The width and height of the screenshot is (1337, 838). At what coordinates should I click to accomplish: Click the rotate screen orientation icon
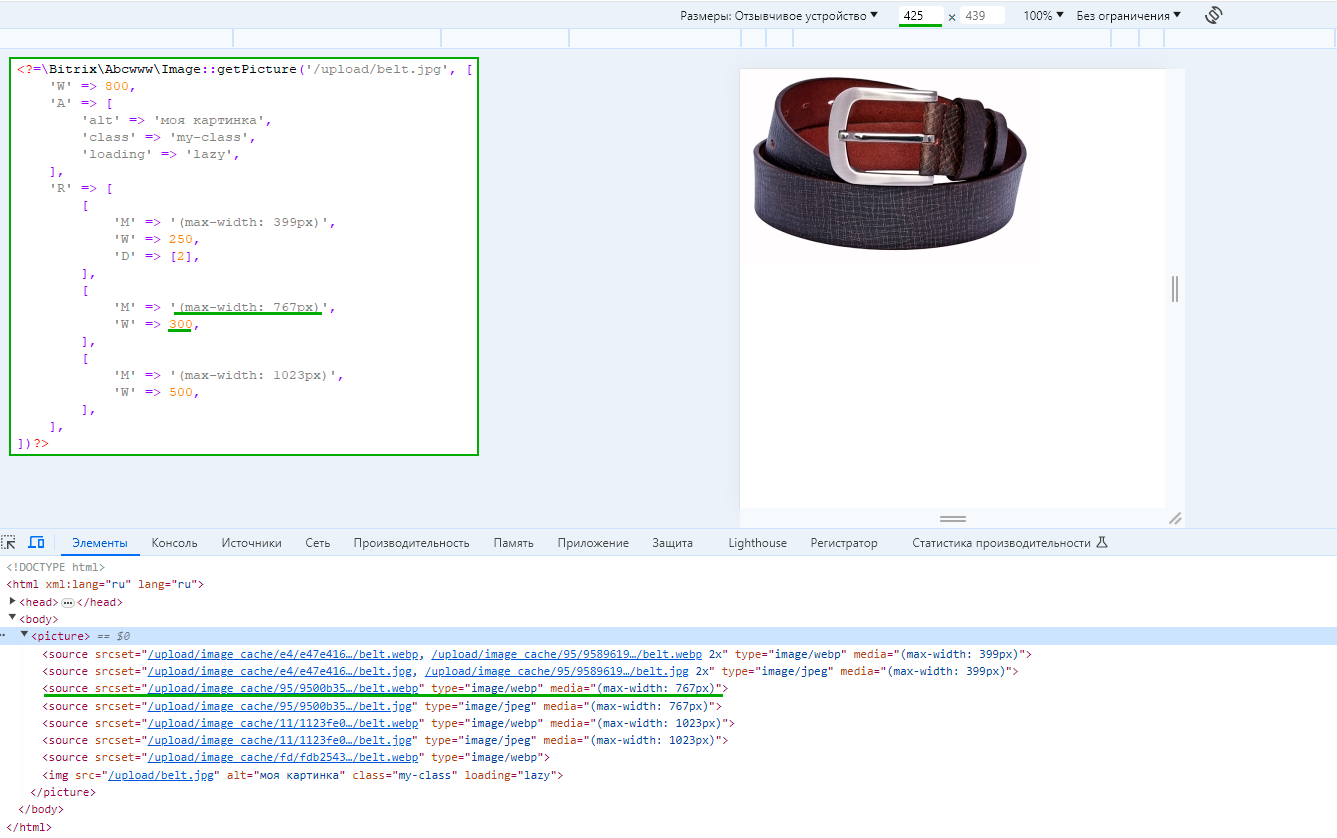1214,15
